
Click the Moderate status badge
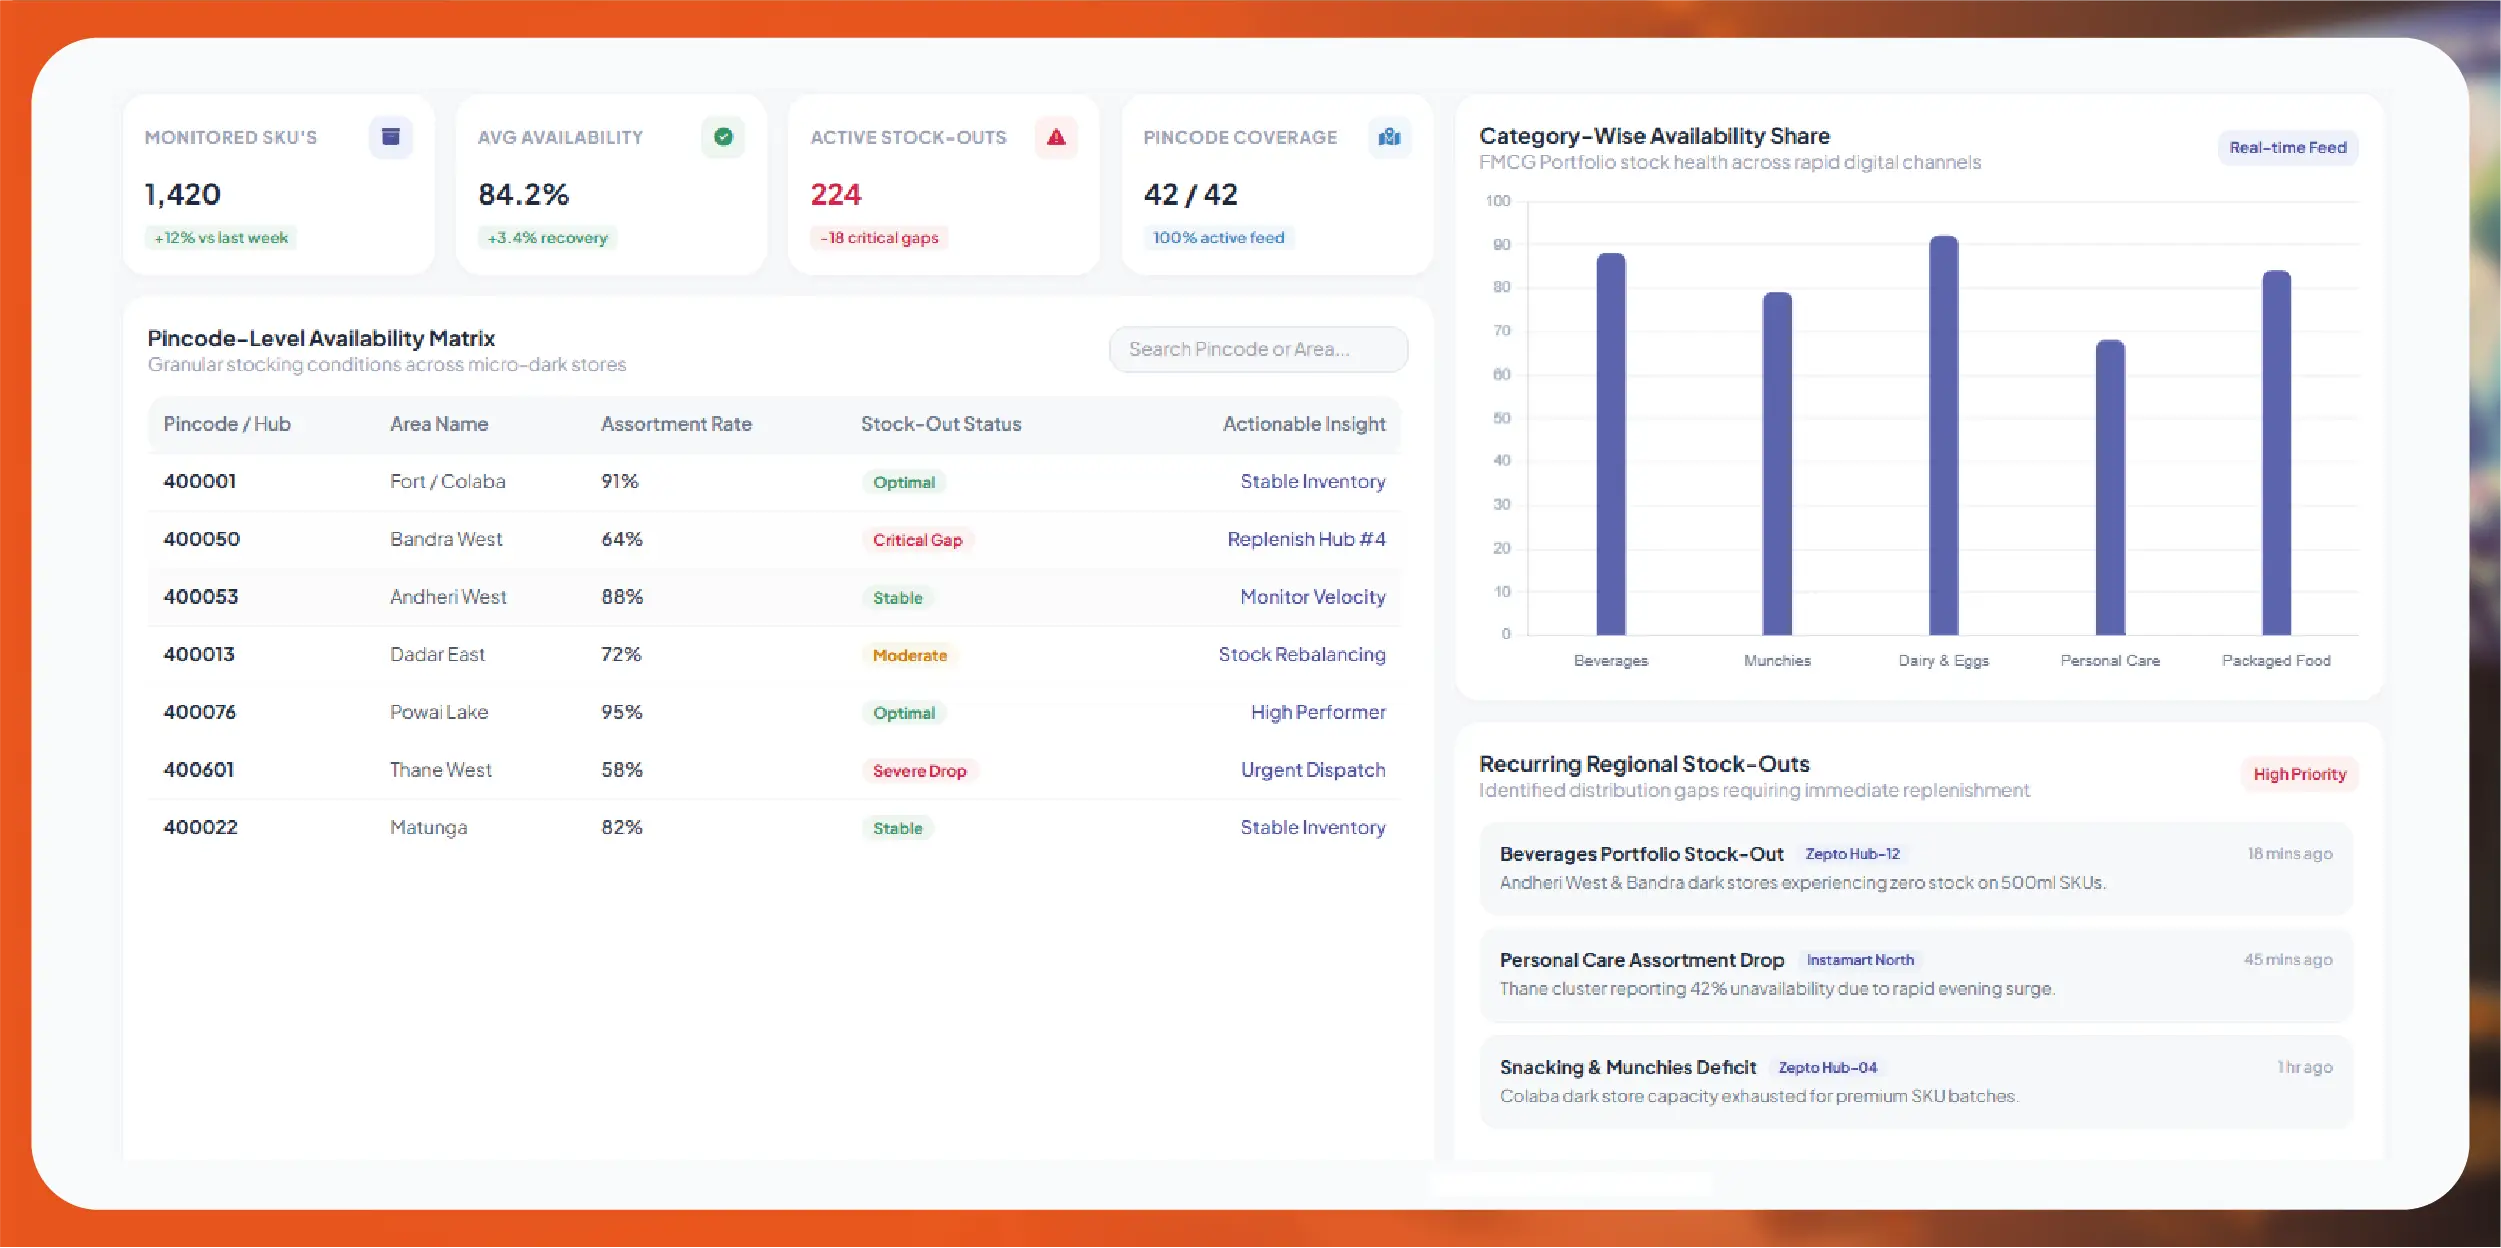click(909, 656)
